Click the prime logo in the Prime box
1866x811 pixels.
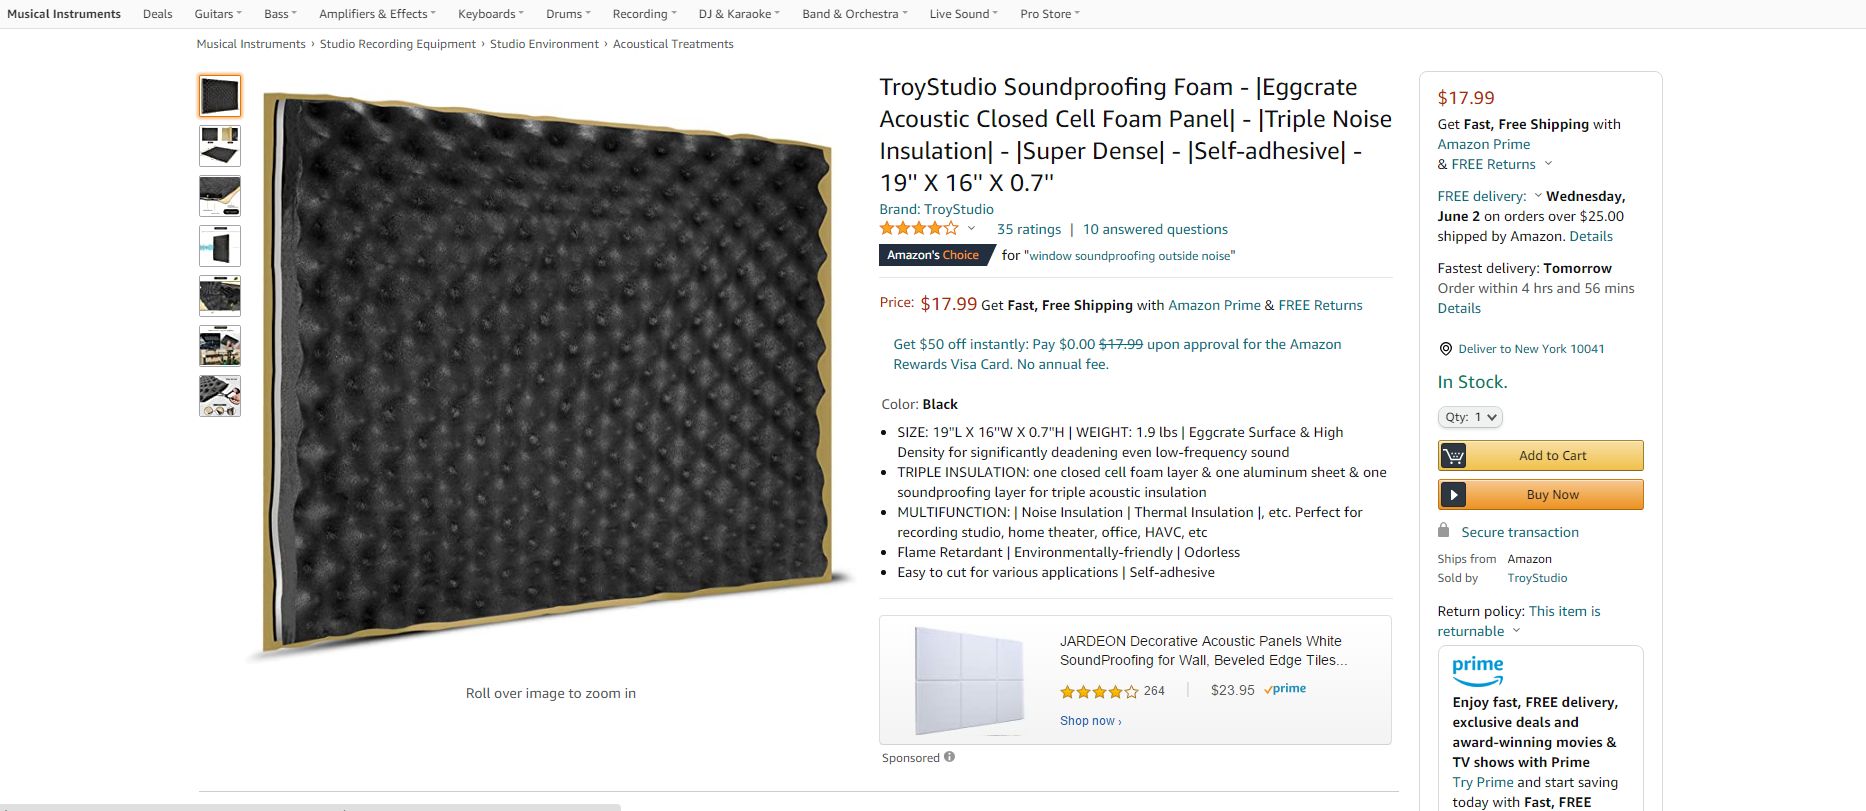(x=1477, y=669)
